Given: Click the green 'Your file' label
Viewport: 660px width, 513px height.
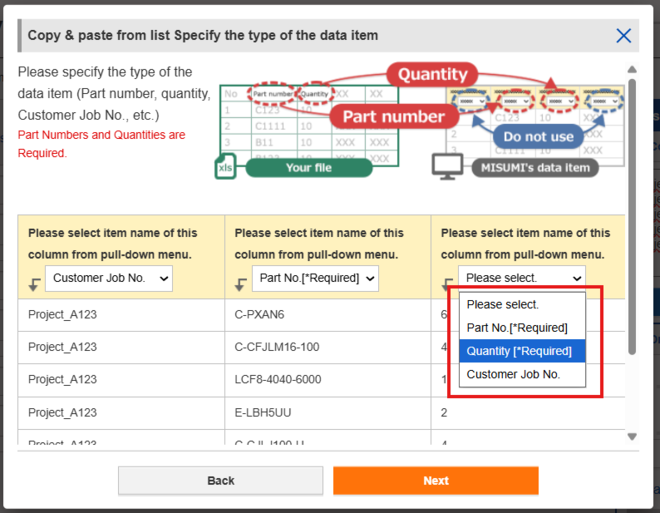Looking at the screenshot, I should (x=309, y=167).
